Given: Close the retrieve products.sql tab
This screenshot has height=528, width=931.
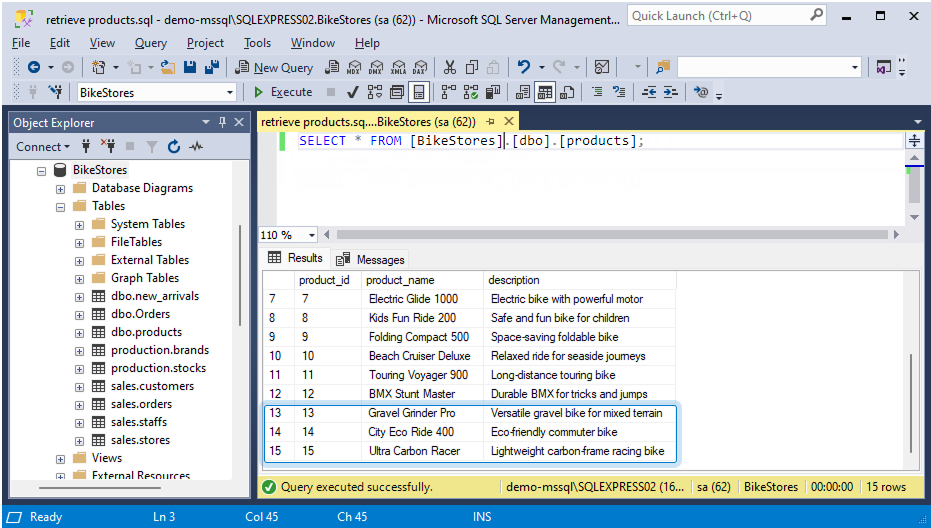Looking at the screenshot, I should click(509, 122).
